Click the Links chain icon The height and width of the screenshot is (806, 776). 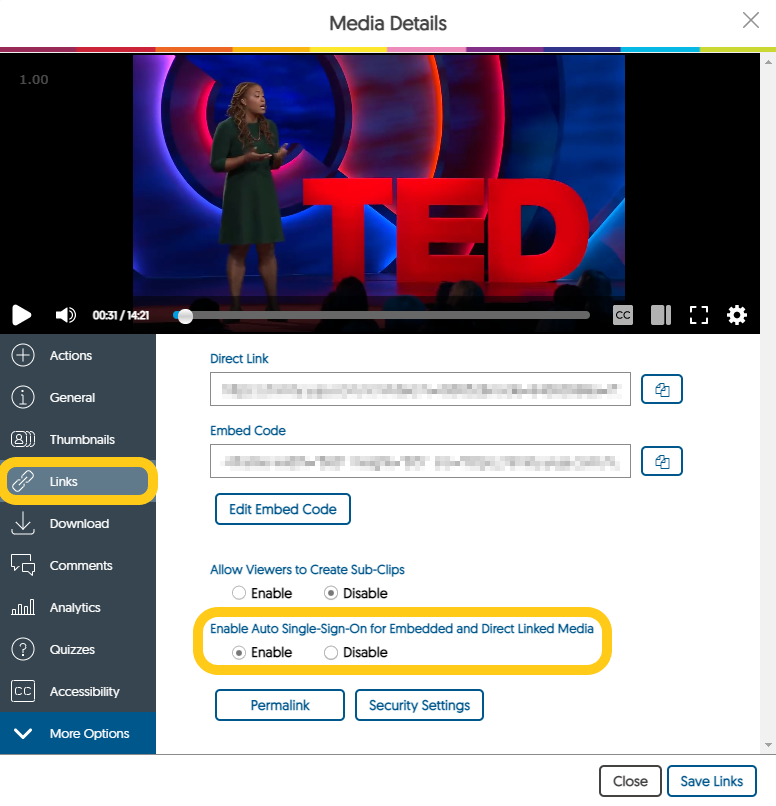[x=23, y=482]
